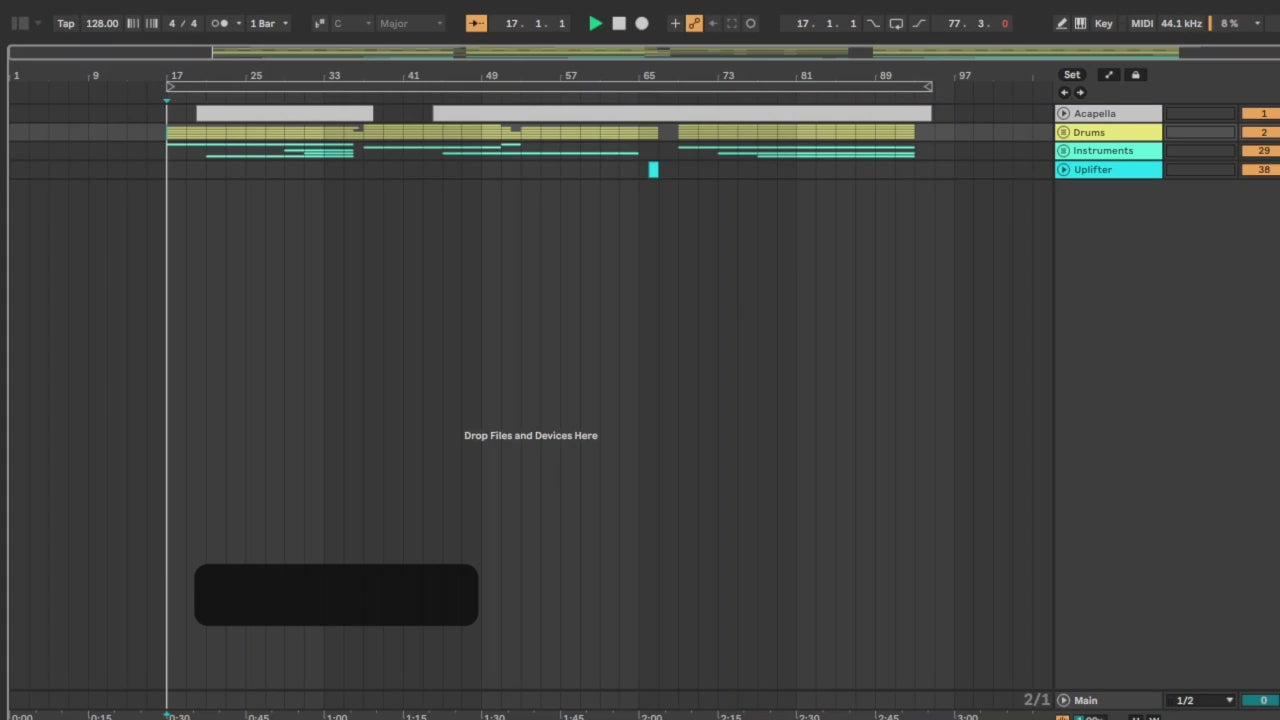The width and height of the screenshot is (1280, 720).
Task: Click the Tap tempo button
Action: [65, 23]
